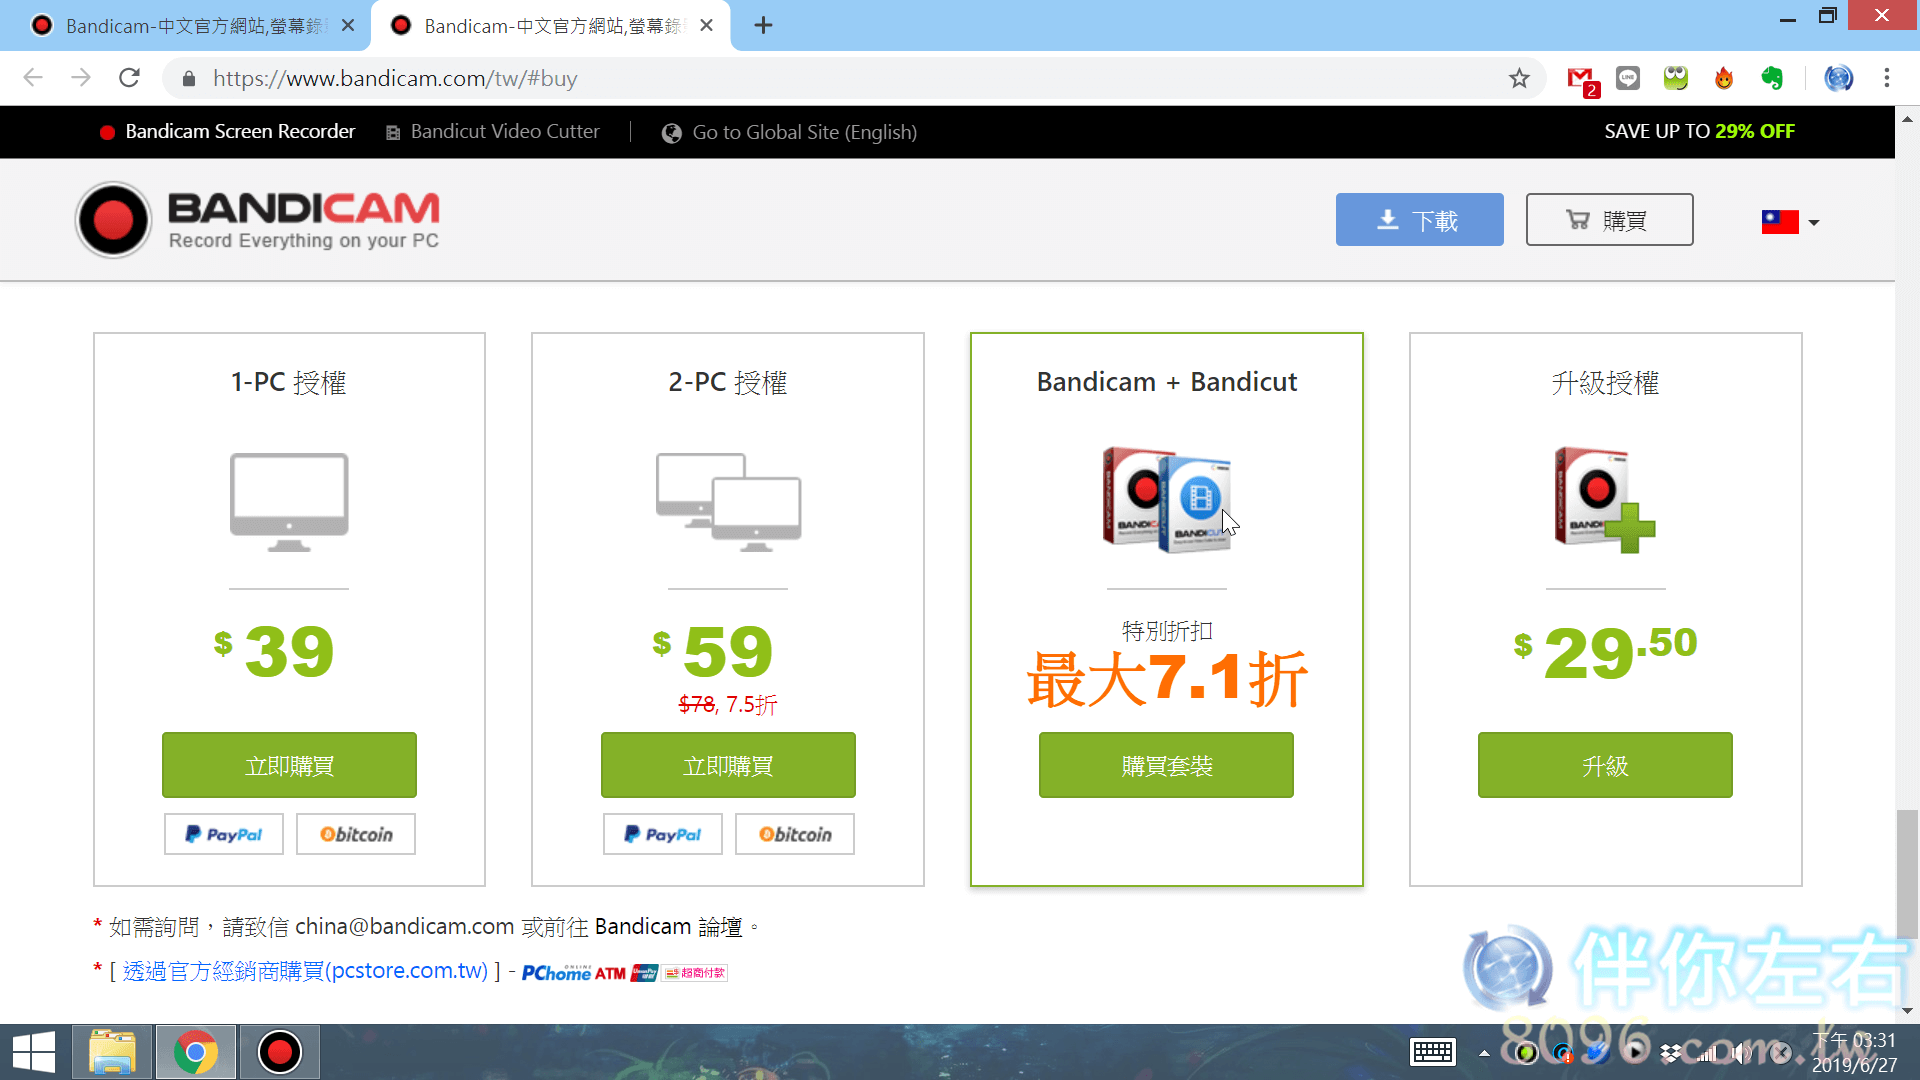The image size is (1920, 1080).
Task: Click the browser forward arrow
Action: tap(81, 78)
